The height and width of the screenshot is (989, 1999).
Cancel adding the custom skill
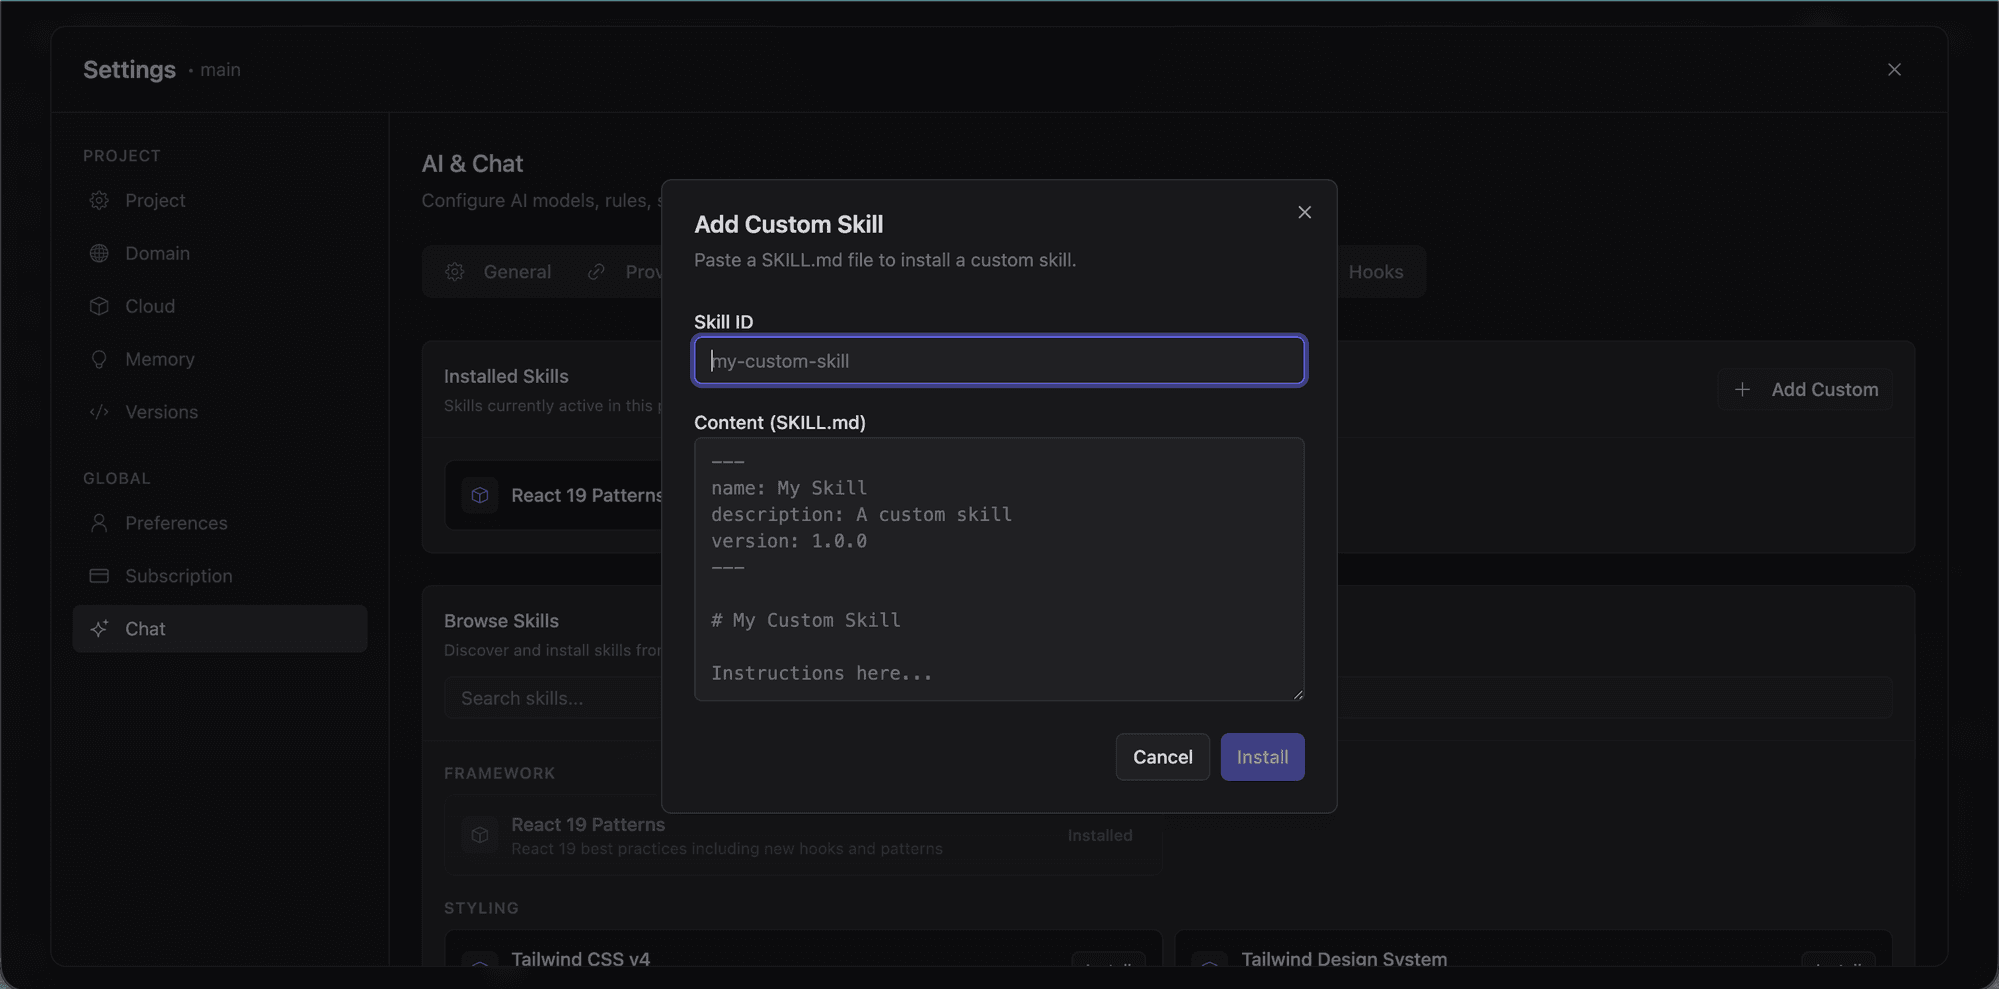[1162, 757]
